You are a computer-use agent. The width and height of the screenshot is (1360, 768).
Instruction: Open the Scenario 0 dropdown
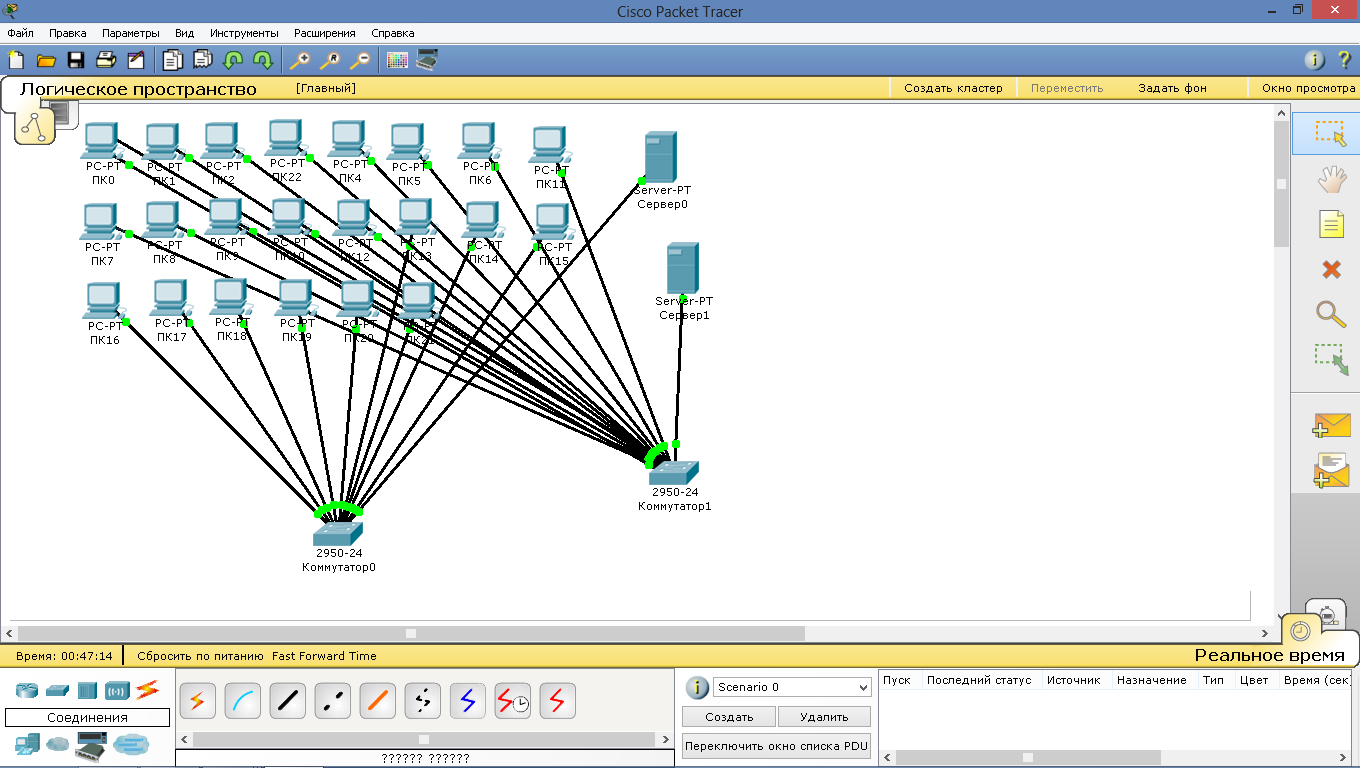tap(792, 687)
